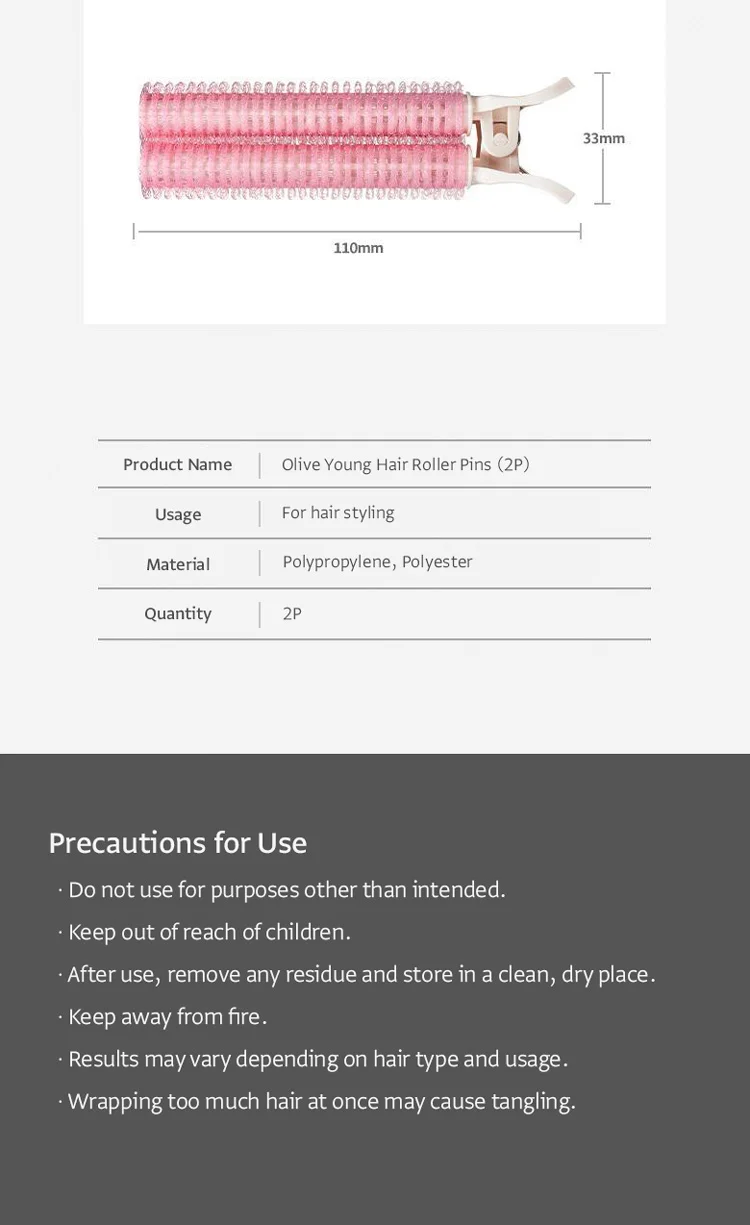750x1225 pixels.
Task: Click the vertical height measurement bracket
Action: point(602,138)
